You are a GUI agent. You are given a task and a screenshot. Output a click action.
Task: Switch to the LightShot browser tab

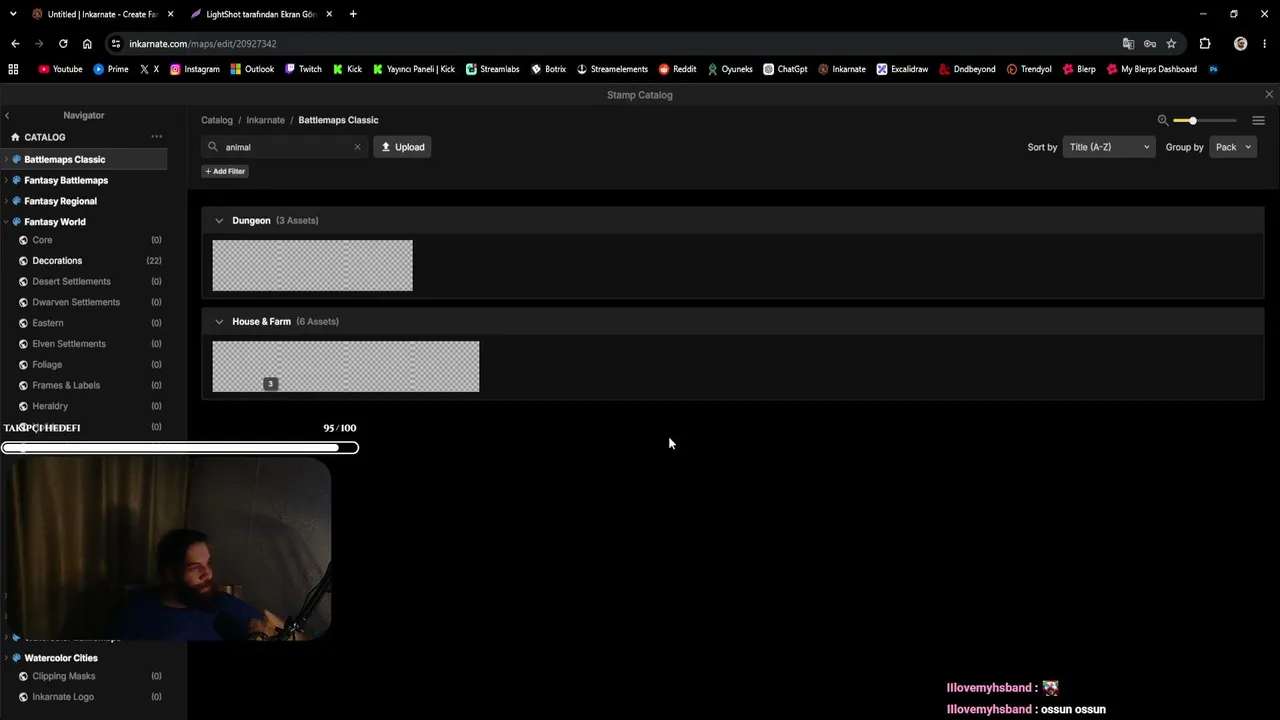(261, 14)
